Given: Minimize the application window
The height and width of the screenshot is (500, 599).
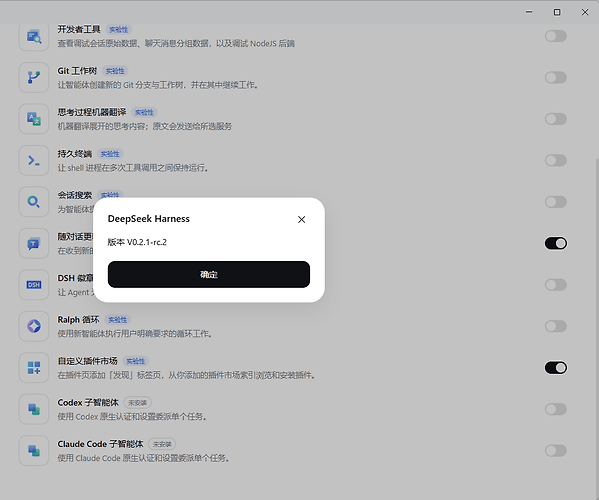Looking at the screenshot, I should 529,12.
